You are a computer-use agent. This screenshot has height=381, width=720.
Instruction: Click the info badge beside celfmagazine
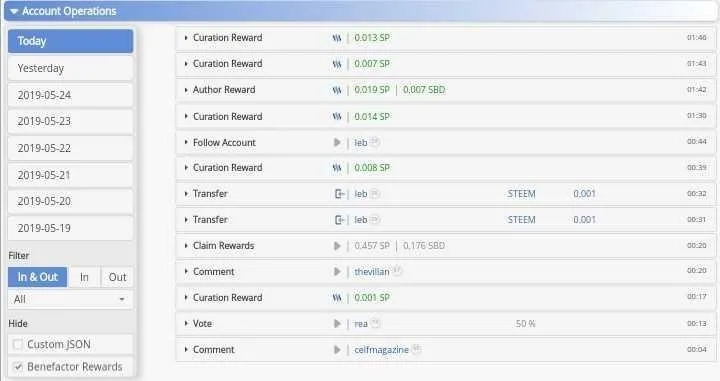(416, 349)
